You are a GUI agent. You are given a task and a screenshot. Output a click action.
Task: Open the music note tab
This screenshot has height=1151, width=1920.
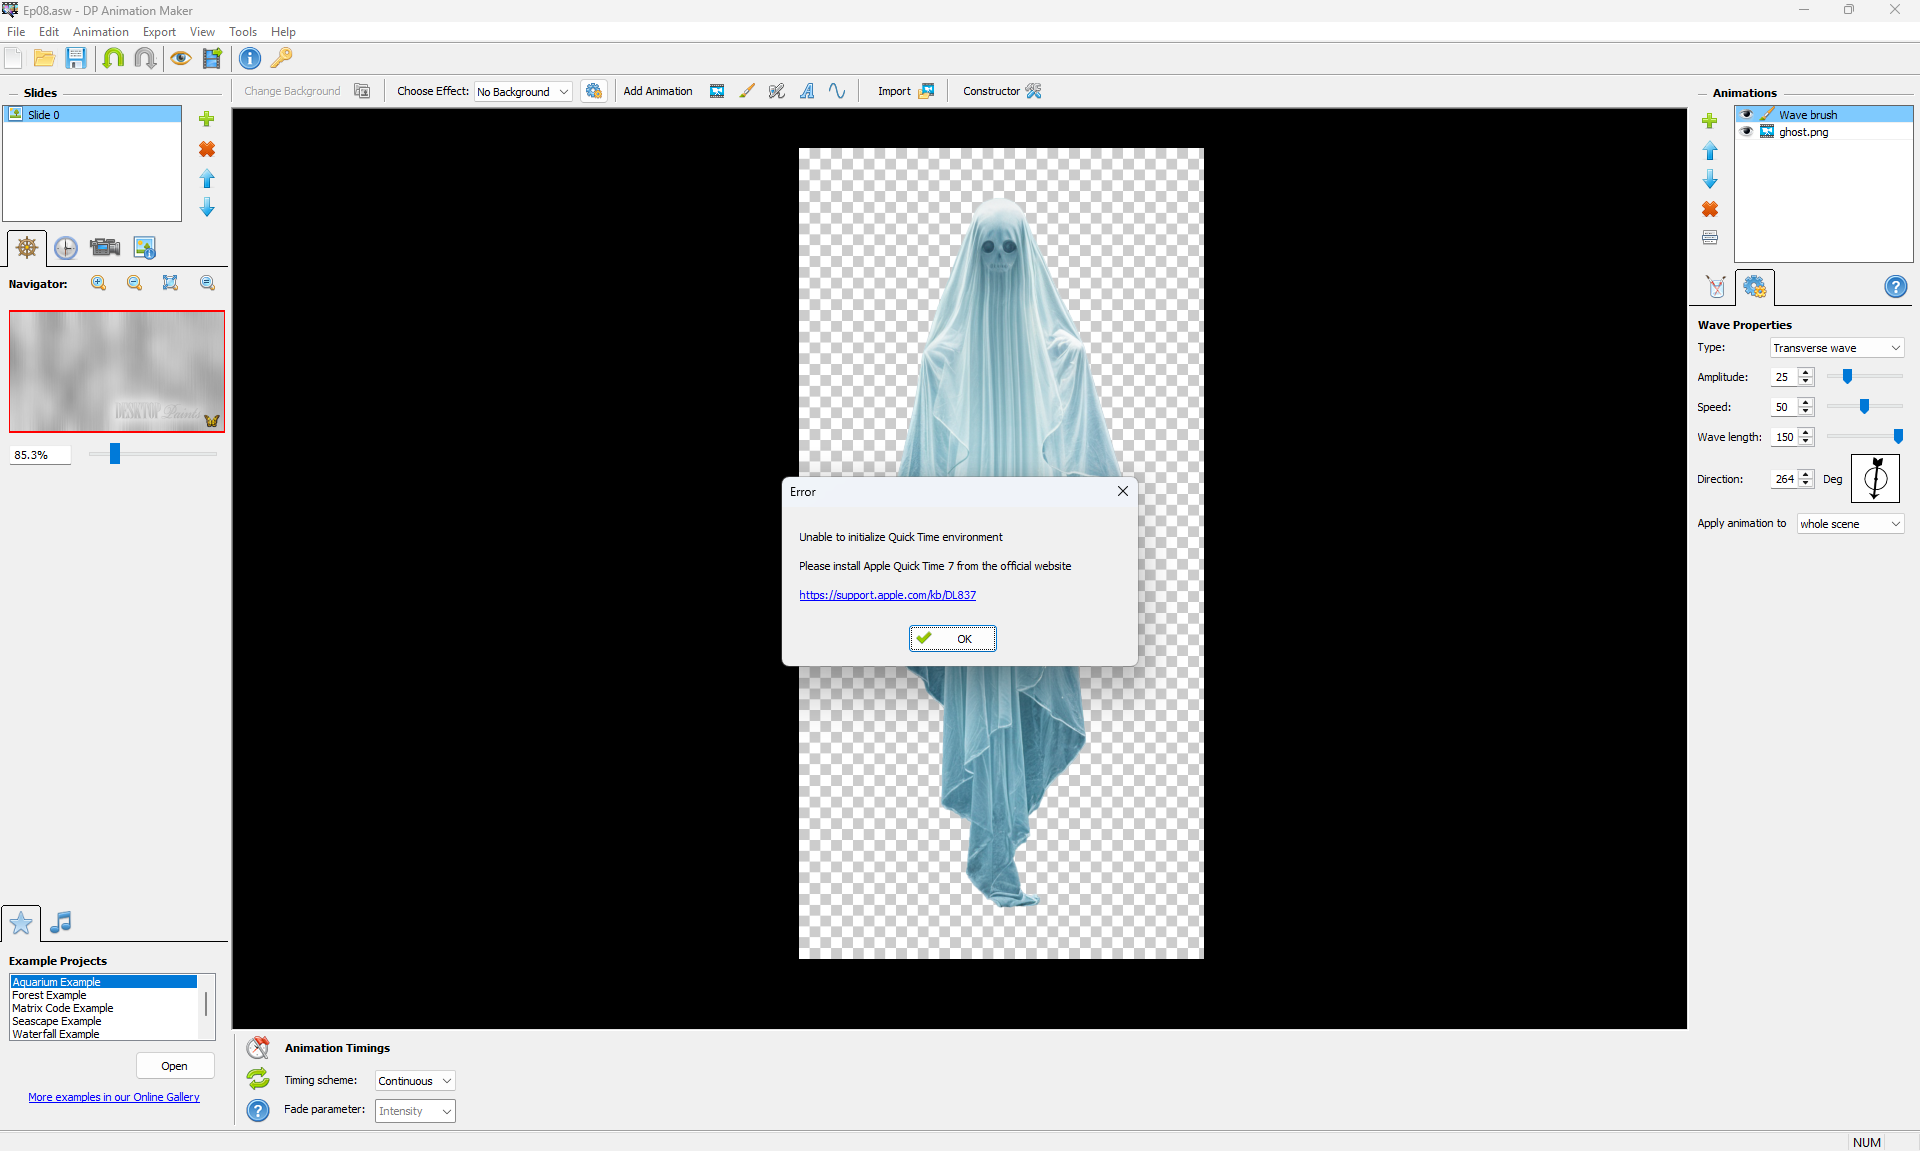pyautogui.click(x=61, y=922)
